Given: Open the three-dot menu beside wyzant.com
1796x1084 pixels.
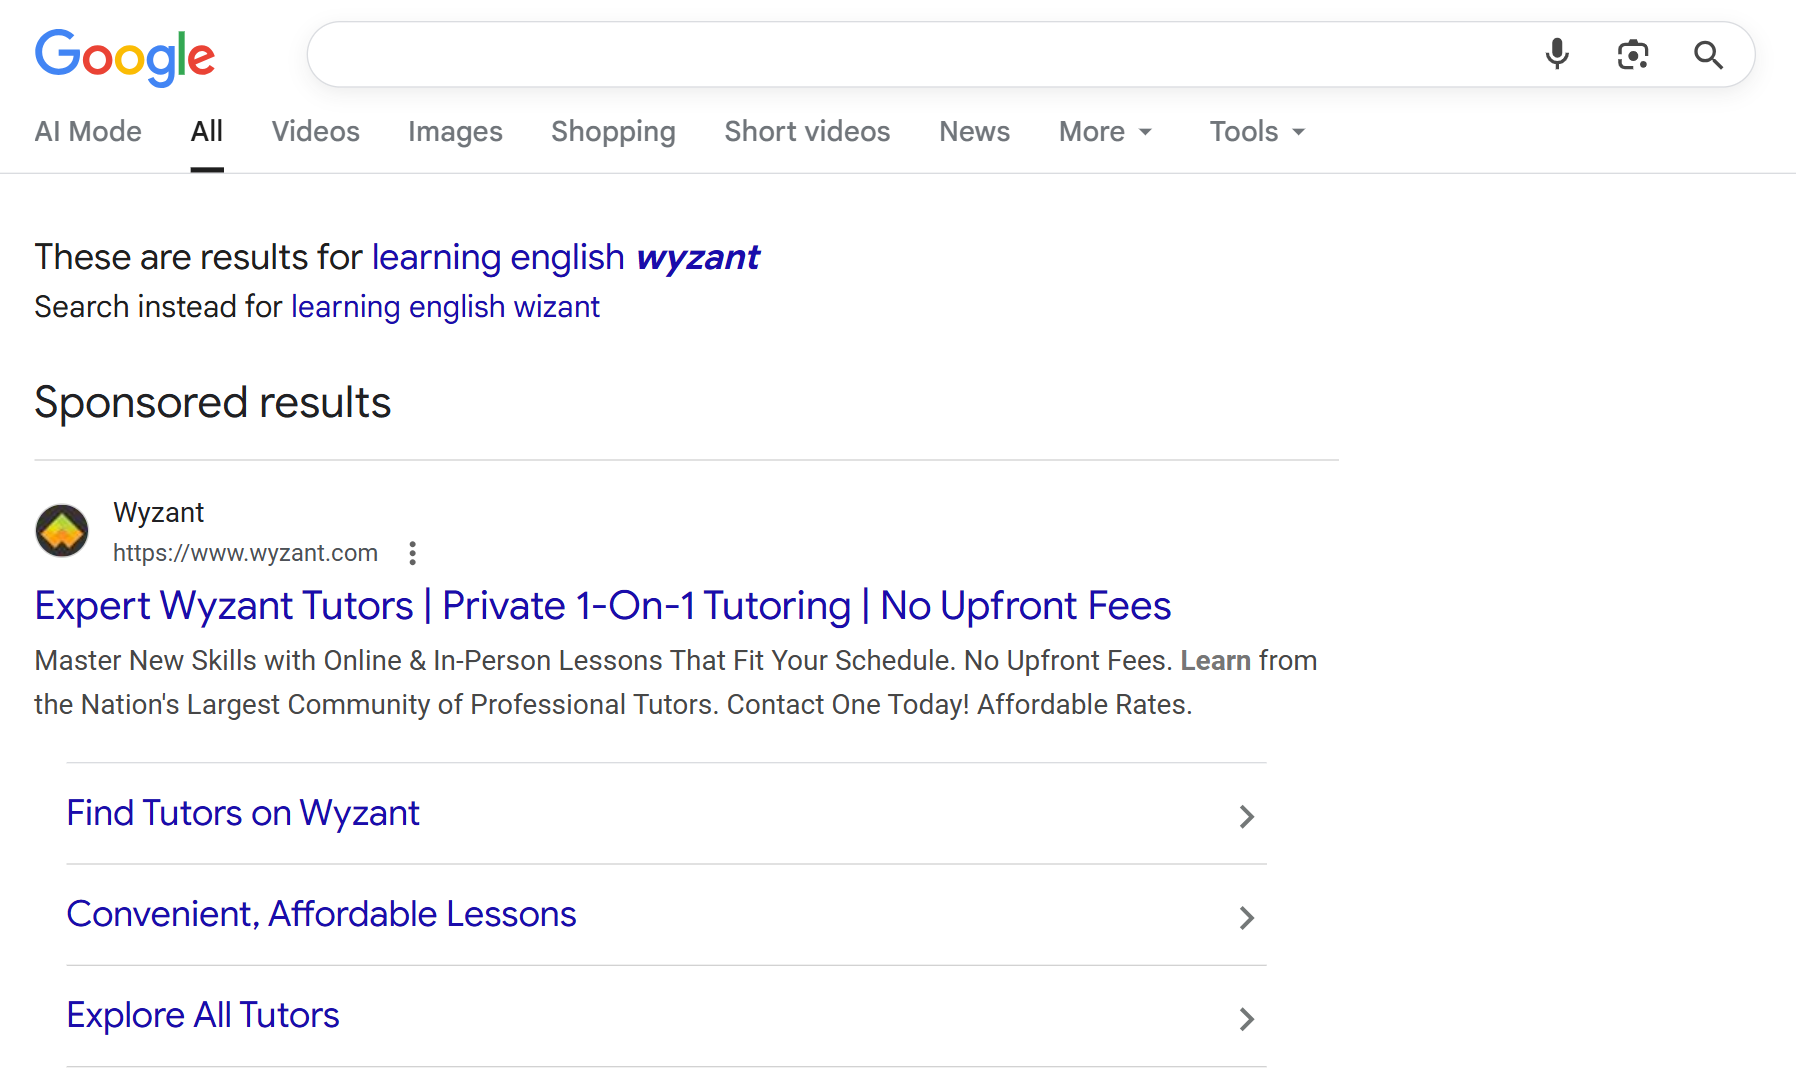Looking at the screenshot, I should pos(412,552).
